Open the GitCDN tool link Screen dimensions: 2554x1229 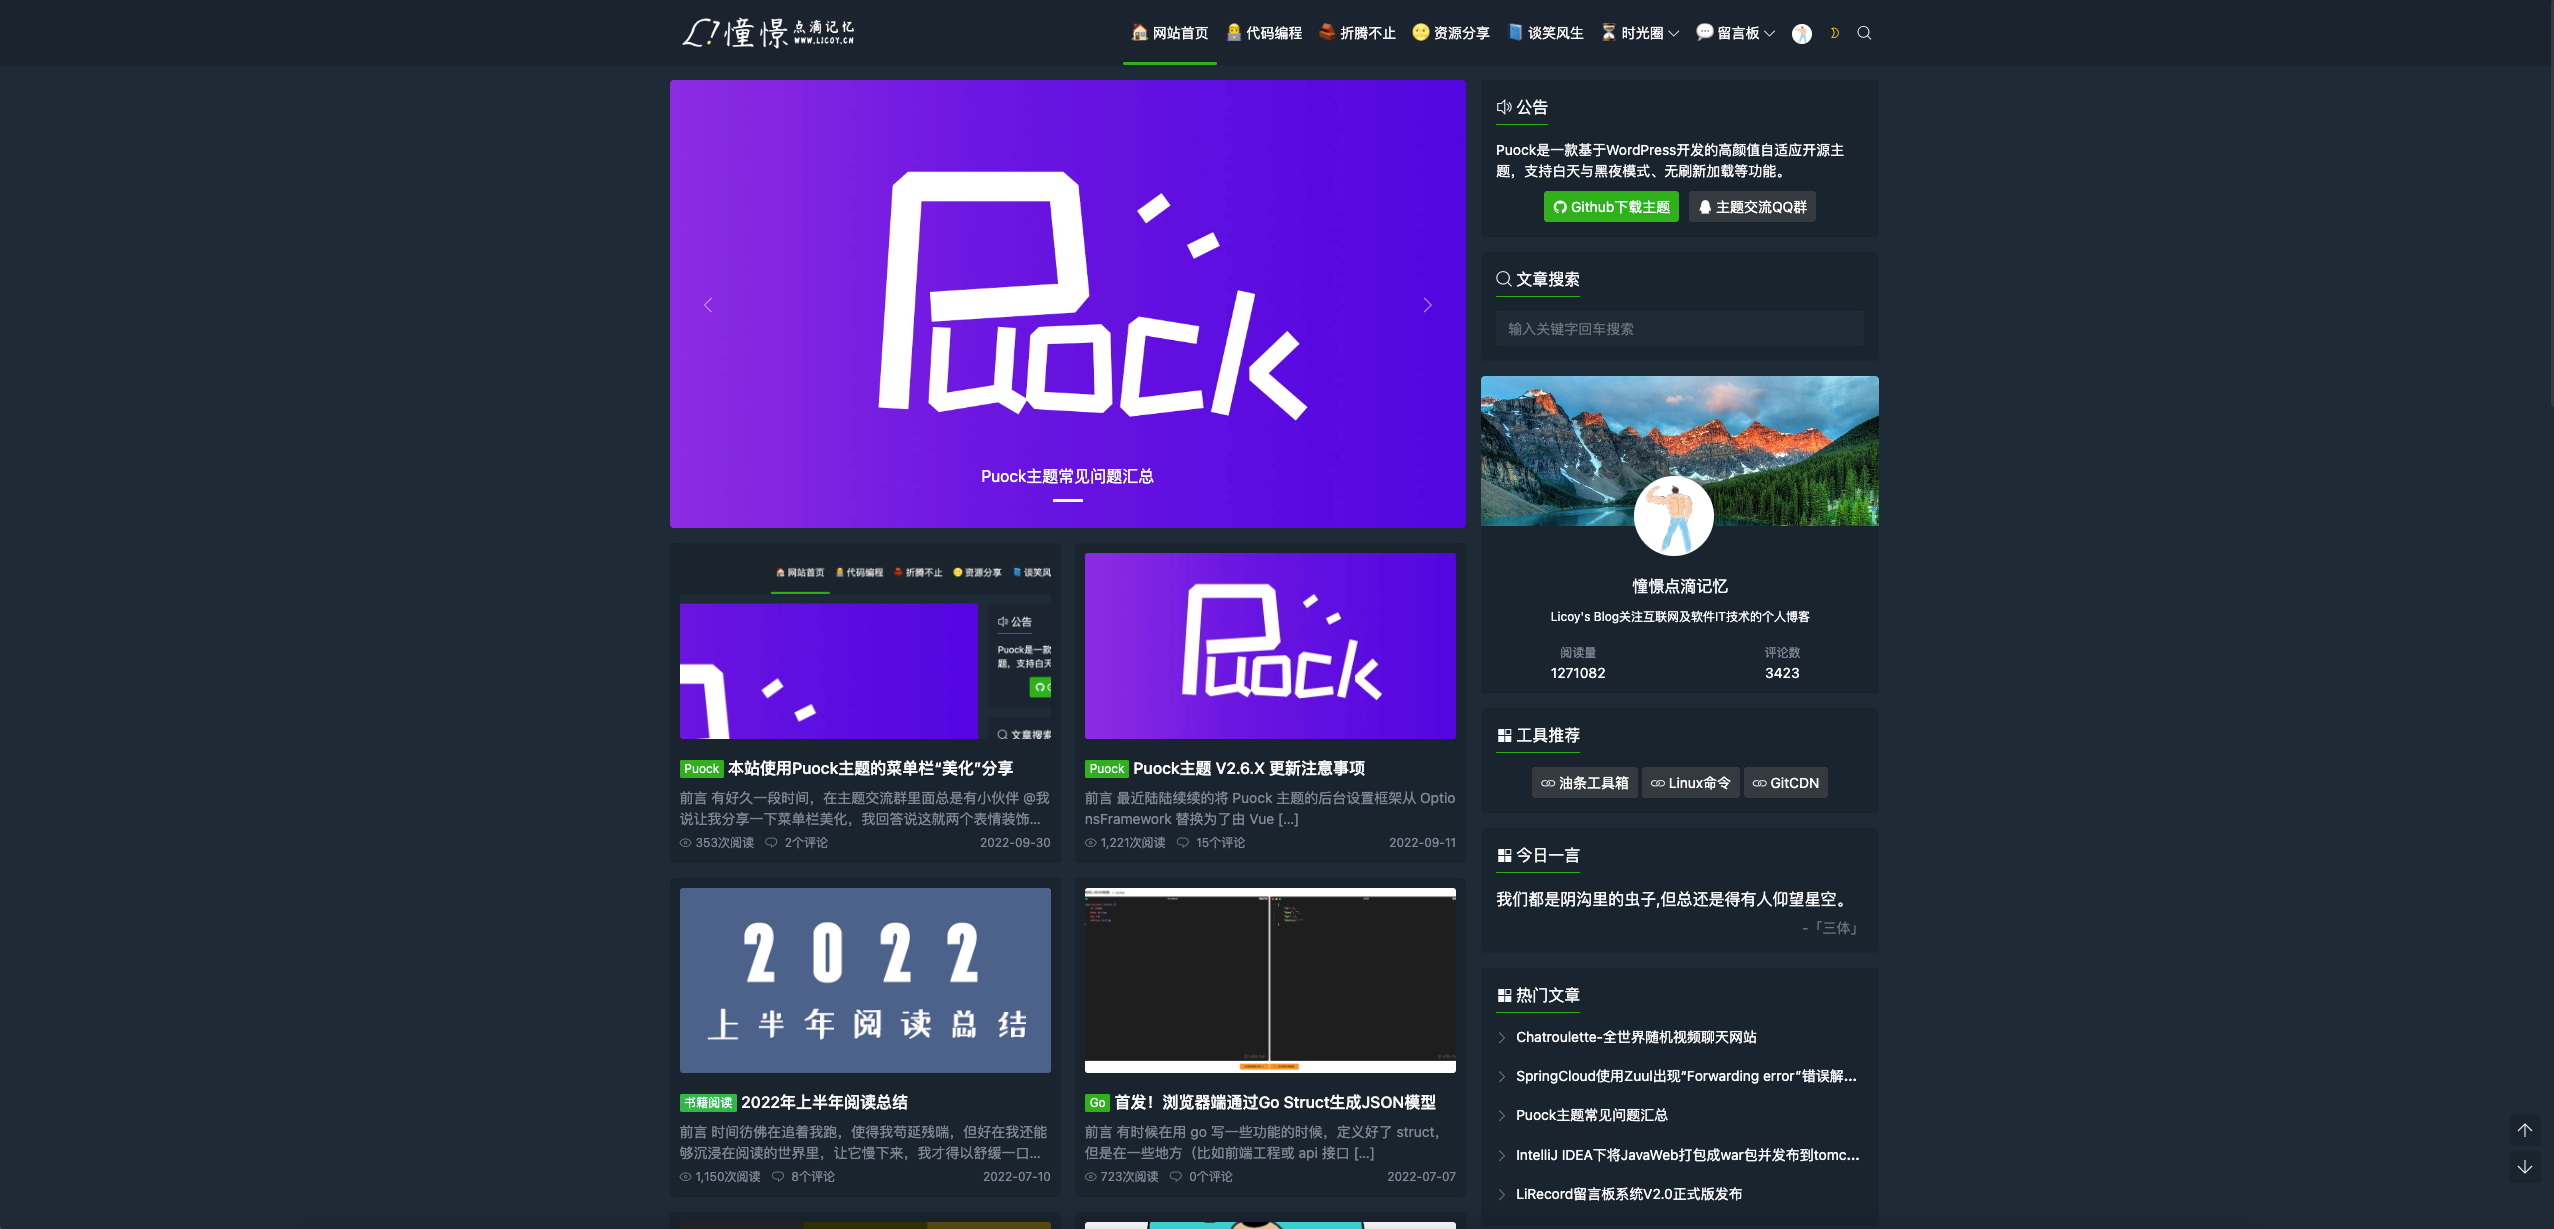pos(1785,783)
